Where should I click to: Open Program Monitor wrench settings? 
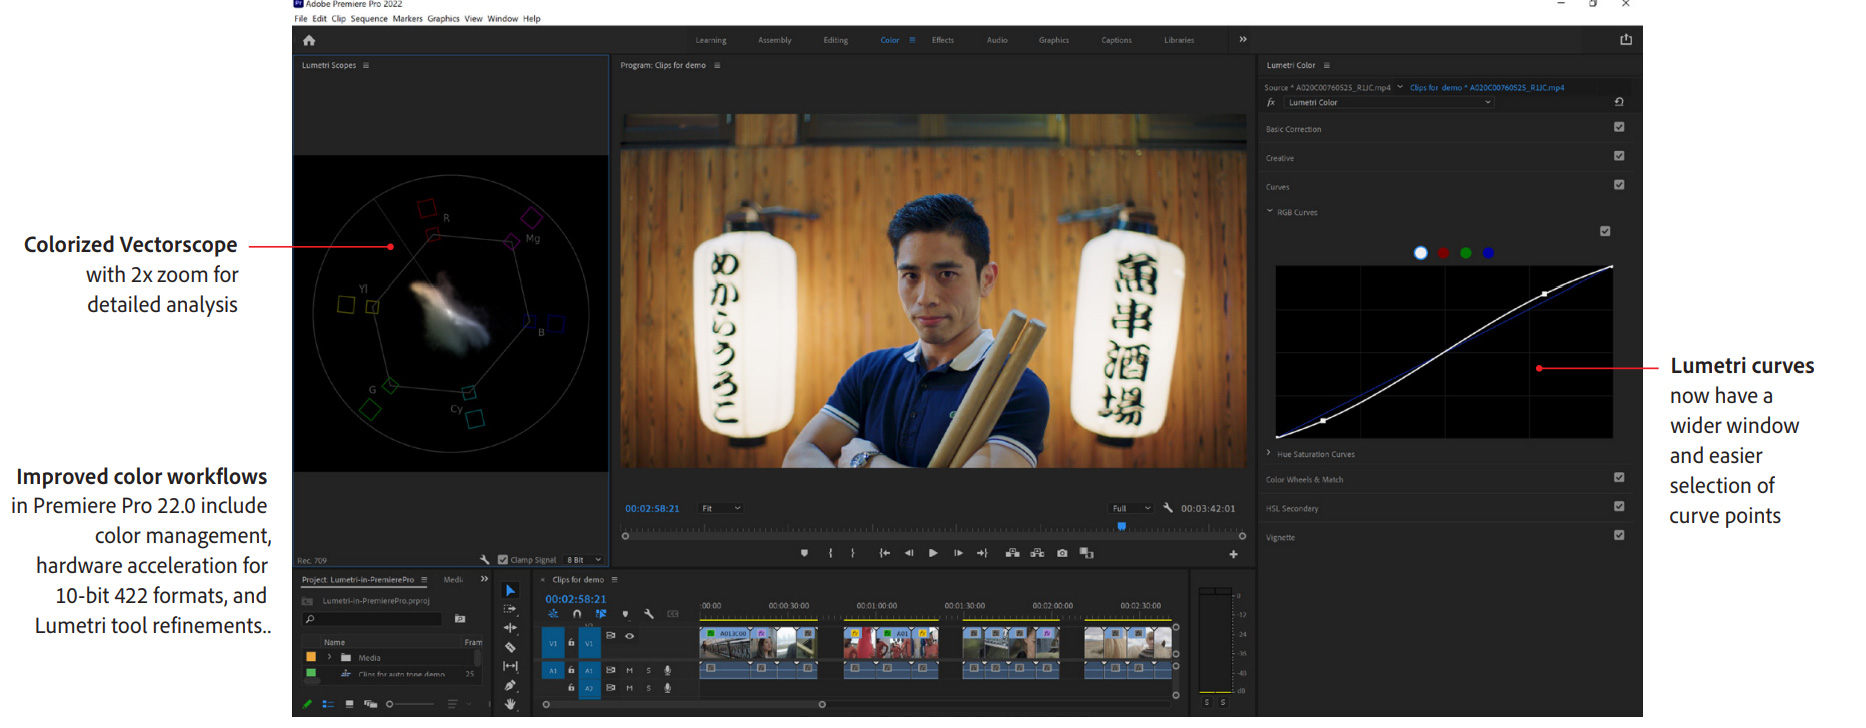[1168, 508]
